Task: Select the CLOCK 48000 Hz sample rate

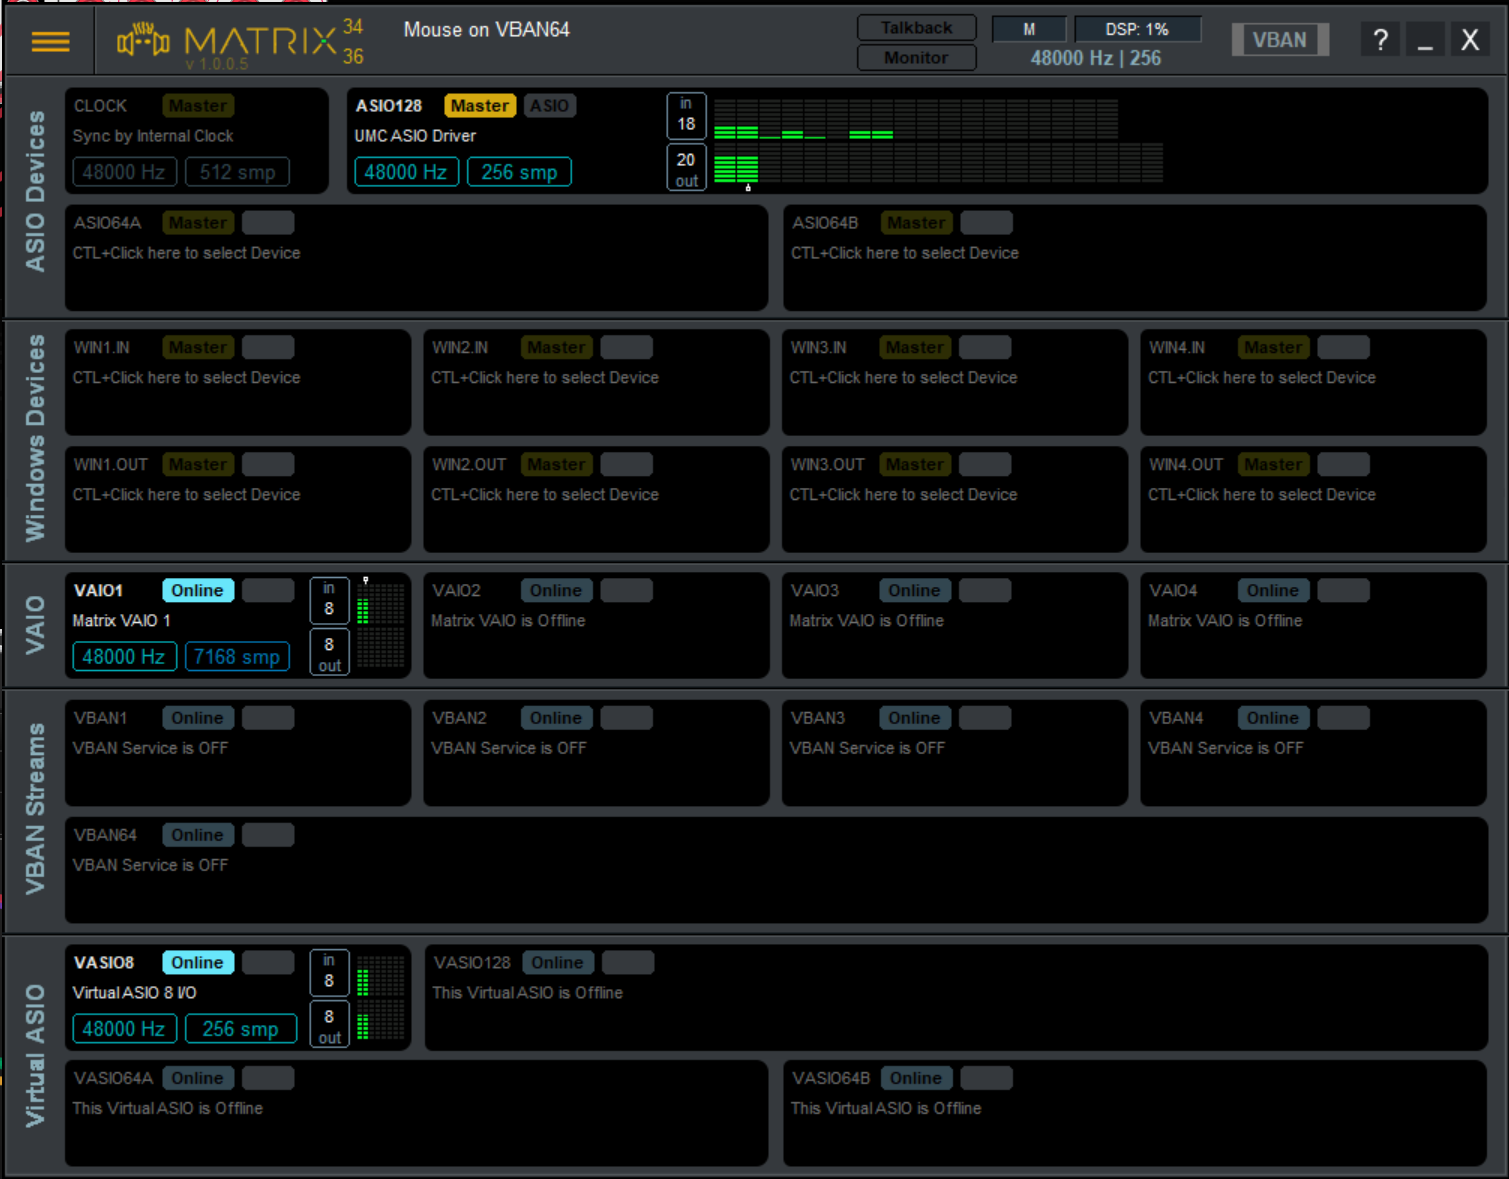Action: point(124,172)
